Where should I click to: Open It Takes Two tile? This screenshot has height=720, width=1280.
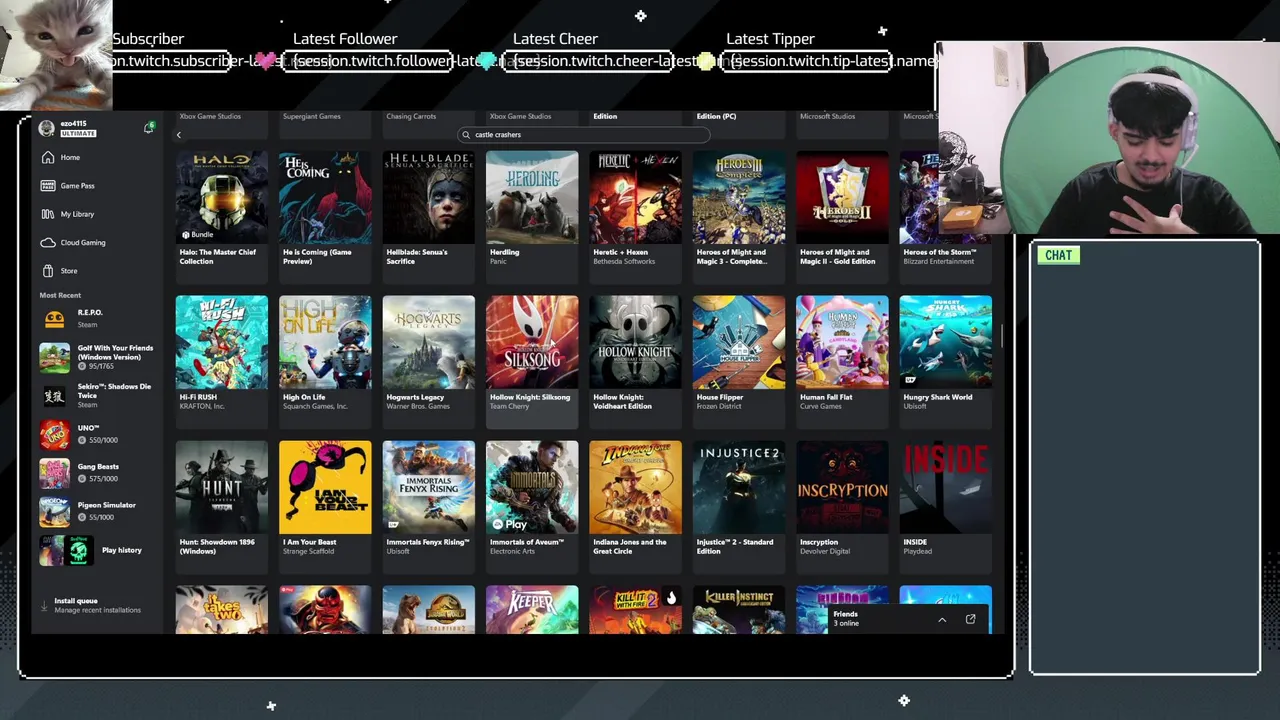pyautogui.click(x=221, y=610)
